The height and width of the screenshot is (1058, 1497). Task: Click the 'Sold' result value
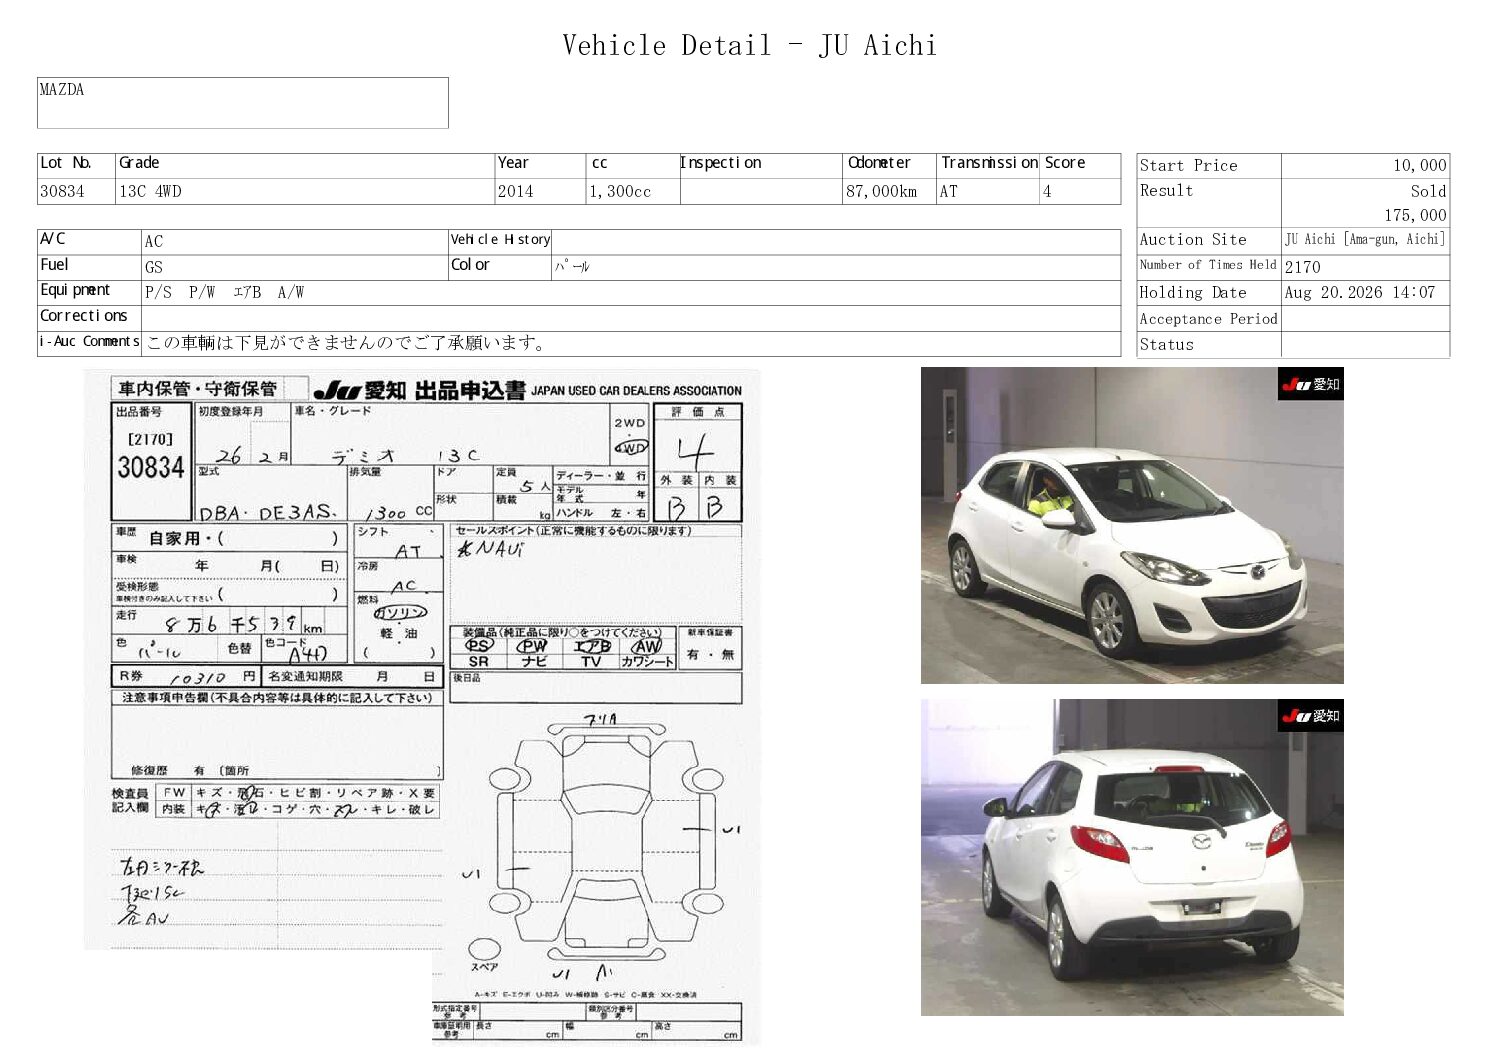coord(1428,191)
